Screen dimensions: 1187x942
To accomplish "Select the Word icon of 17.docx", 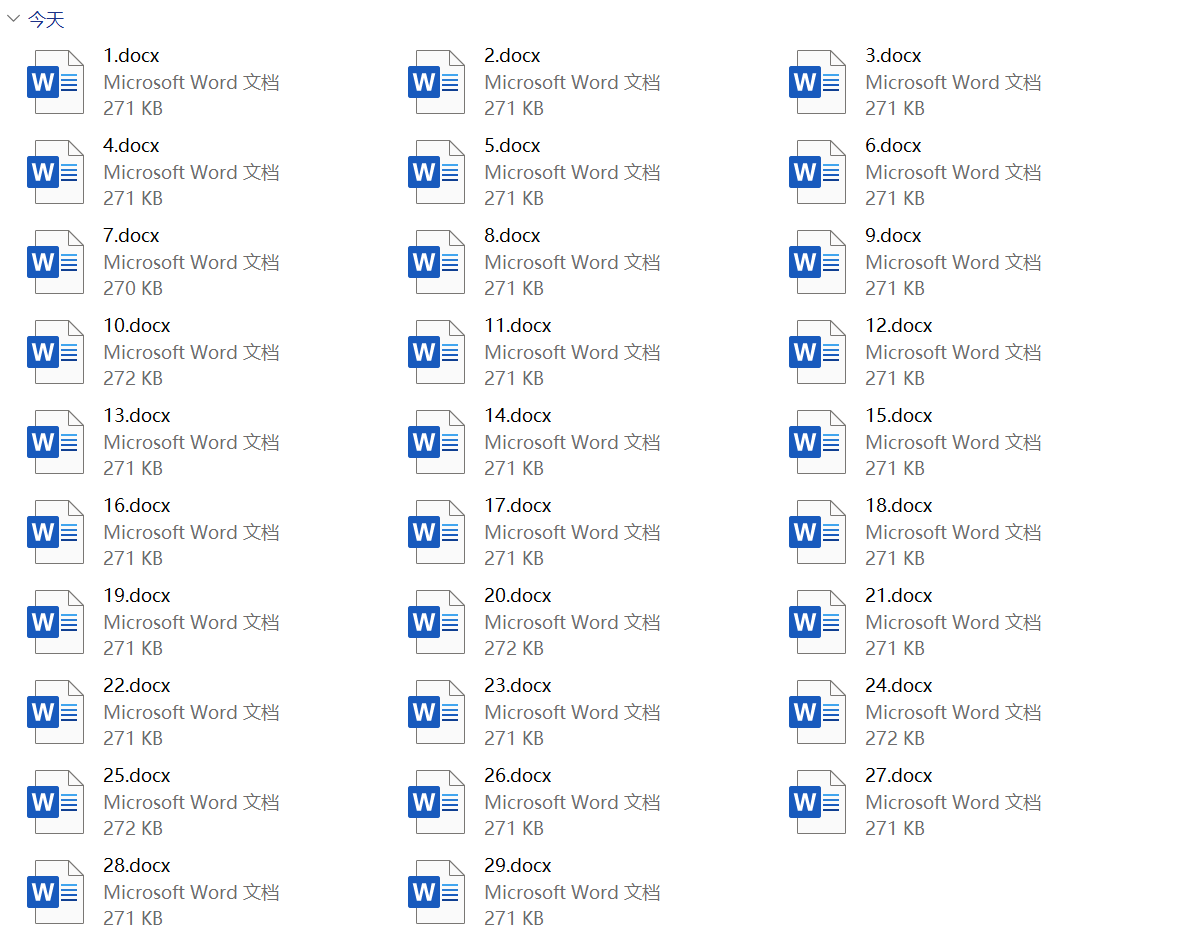I will point(436,532).
